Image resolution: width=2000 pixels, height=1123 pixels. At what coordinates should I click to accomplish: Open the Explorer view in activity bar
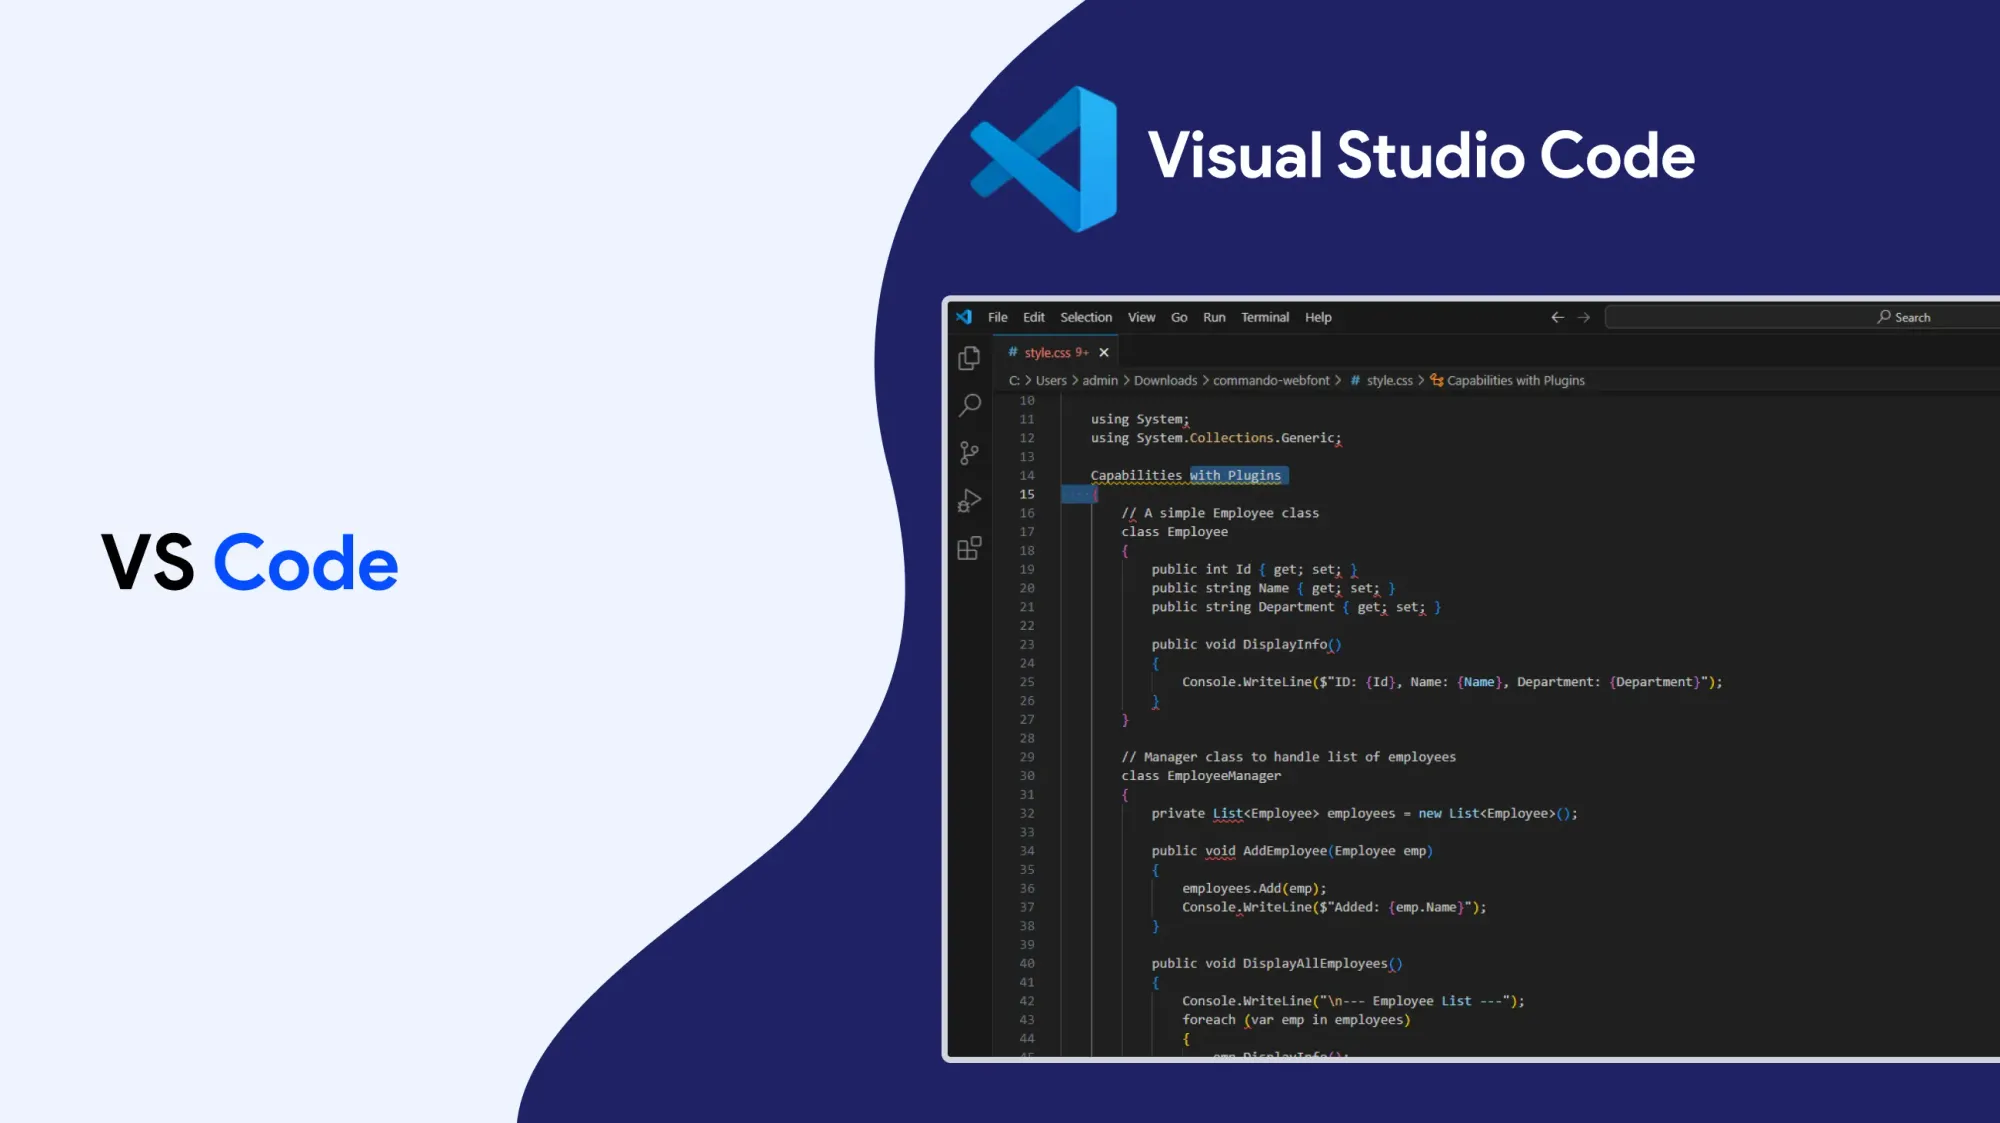point(969,358)
